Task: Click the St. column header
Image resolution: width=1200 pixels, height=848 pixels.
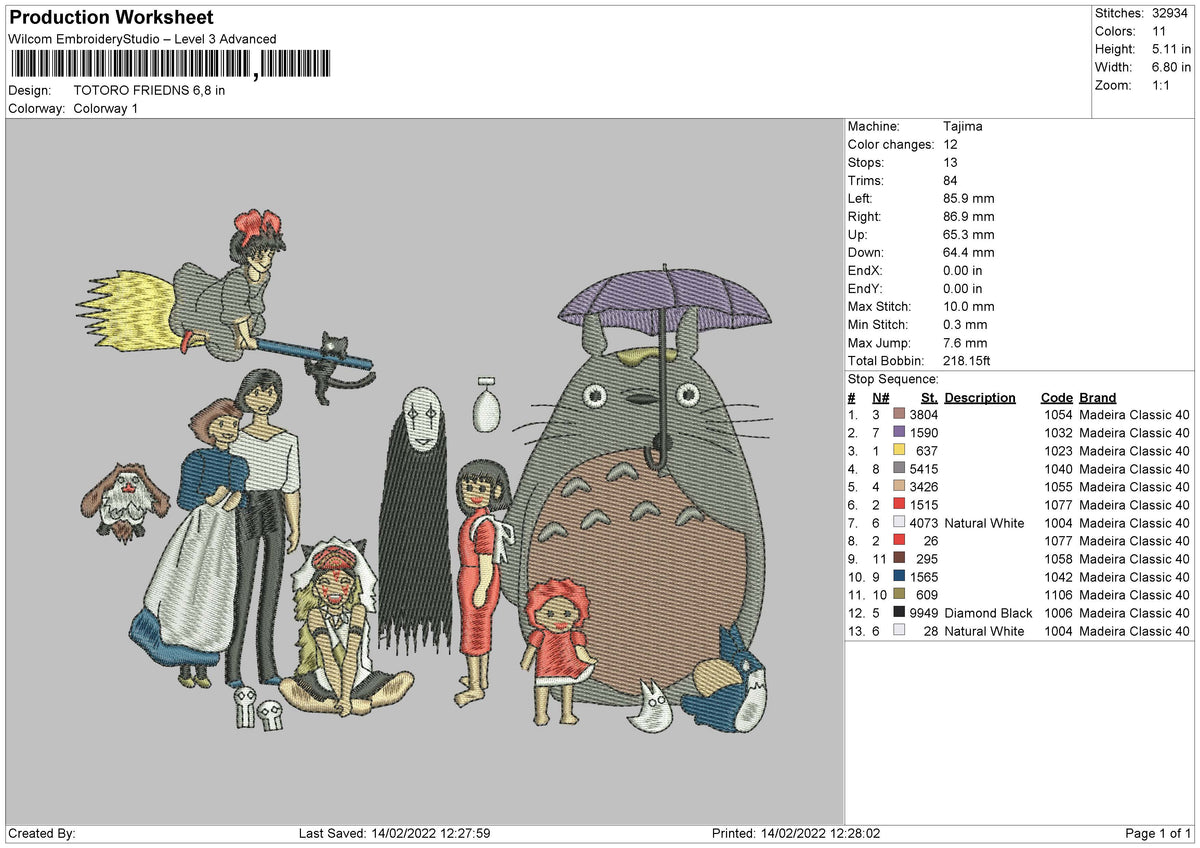Action: click(929, 398)
